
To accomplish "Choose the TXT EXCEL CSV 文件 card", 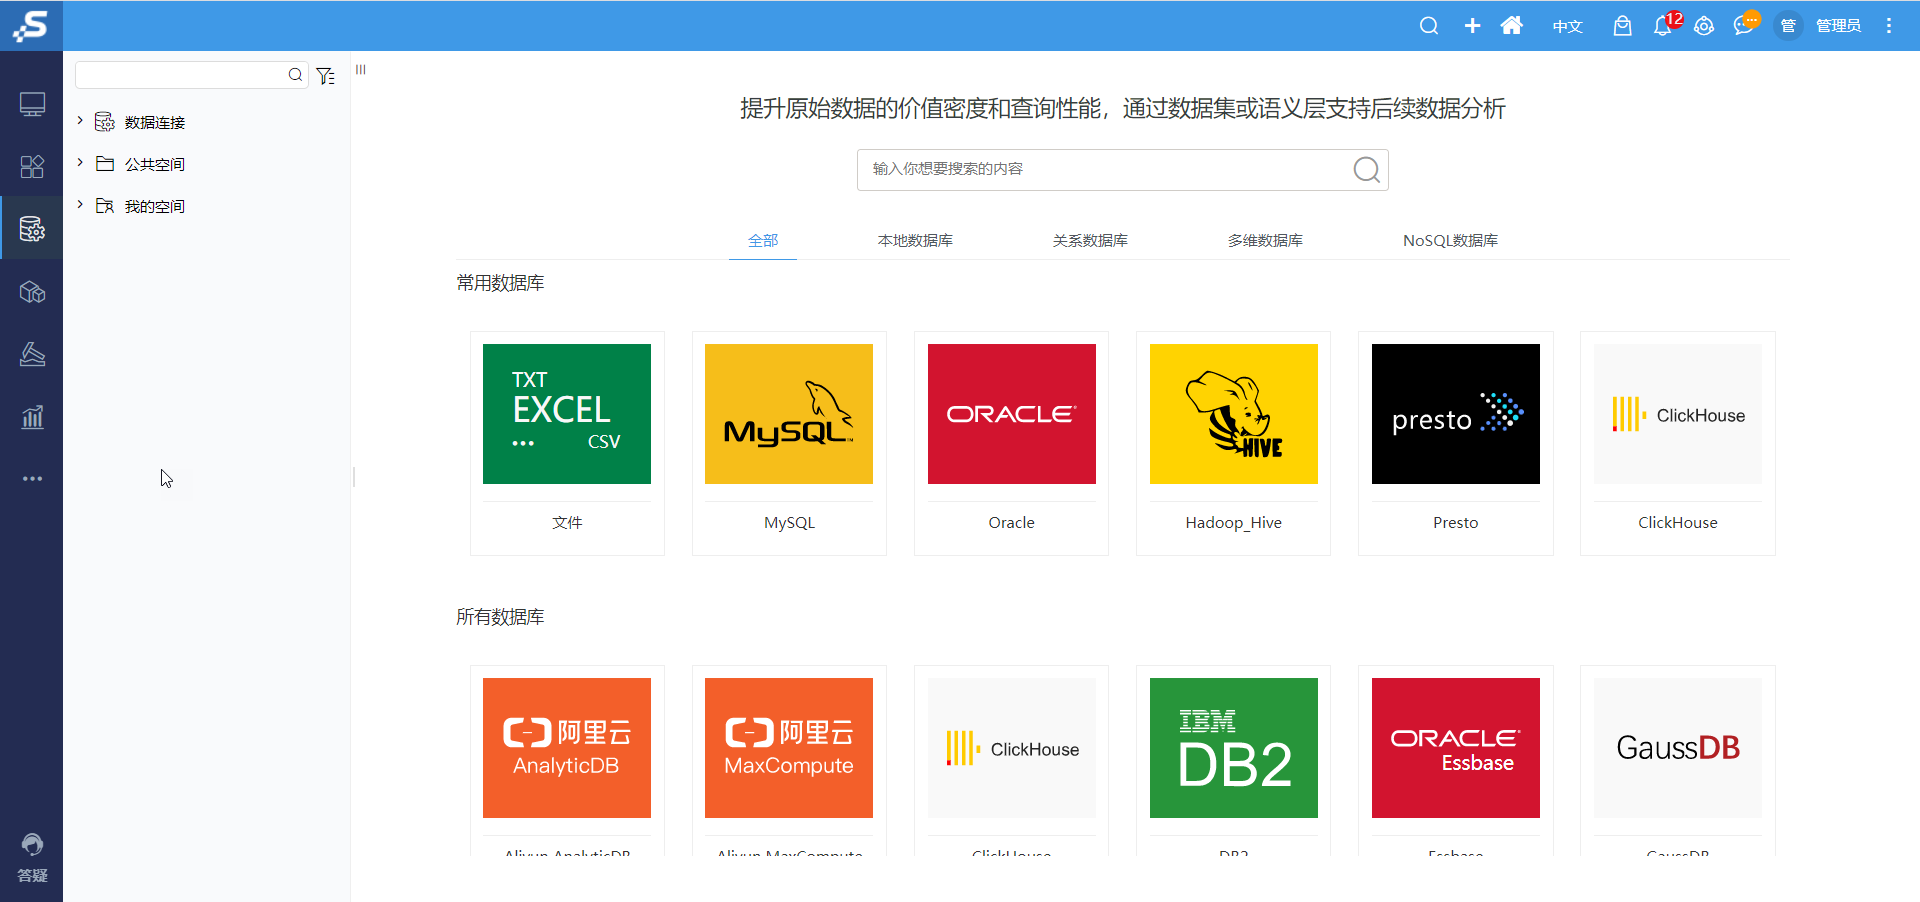I will pyautogui.click(x=567, y=443).
